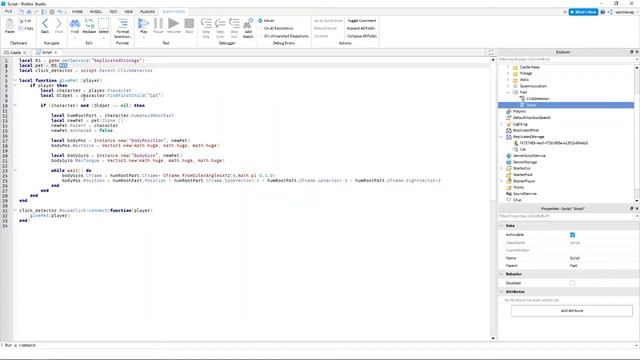
Task: Expand the Walls folder
Action: 508,80
